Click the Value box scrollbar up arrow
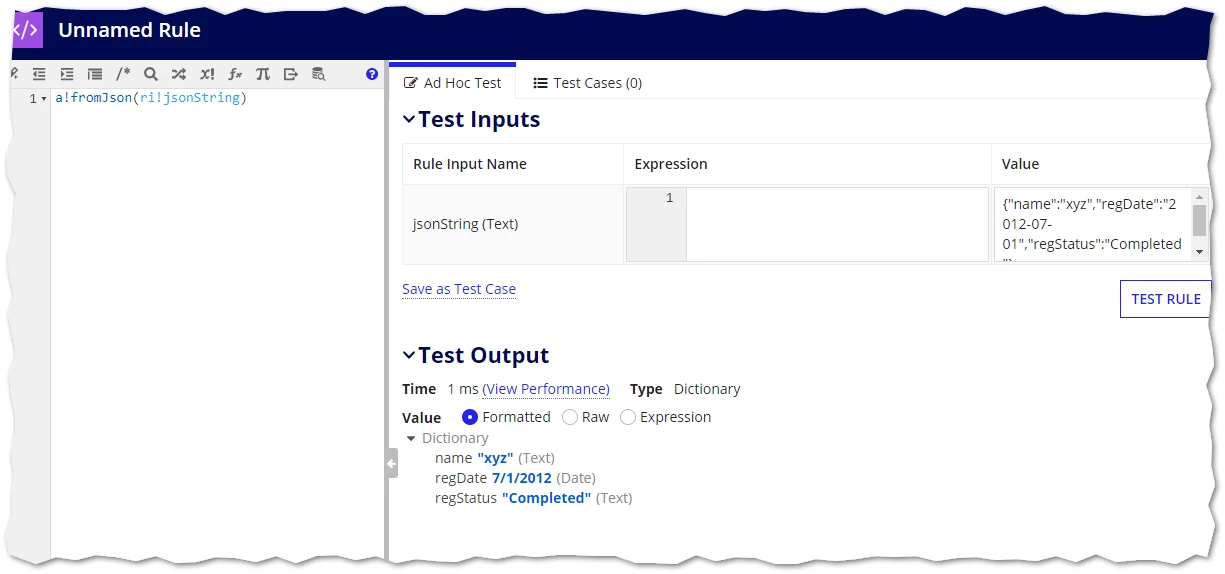 tap(1200, 197)
